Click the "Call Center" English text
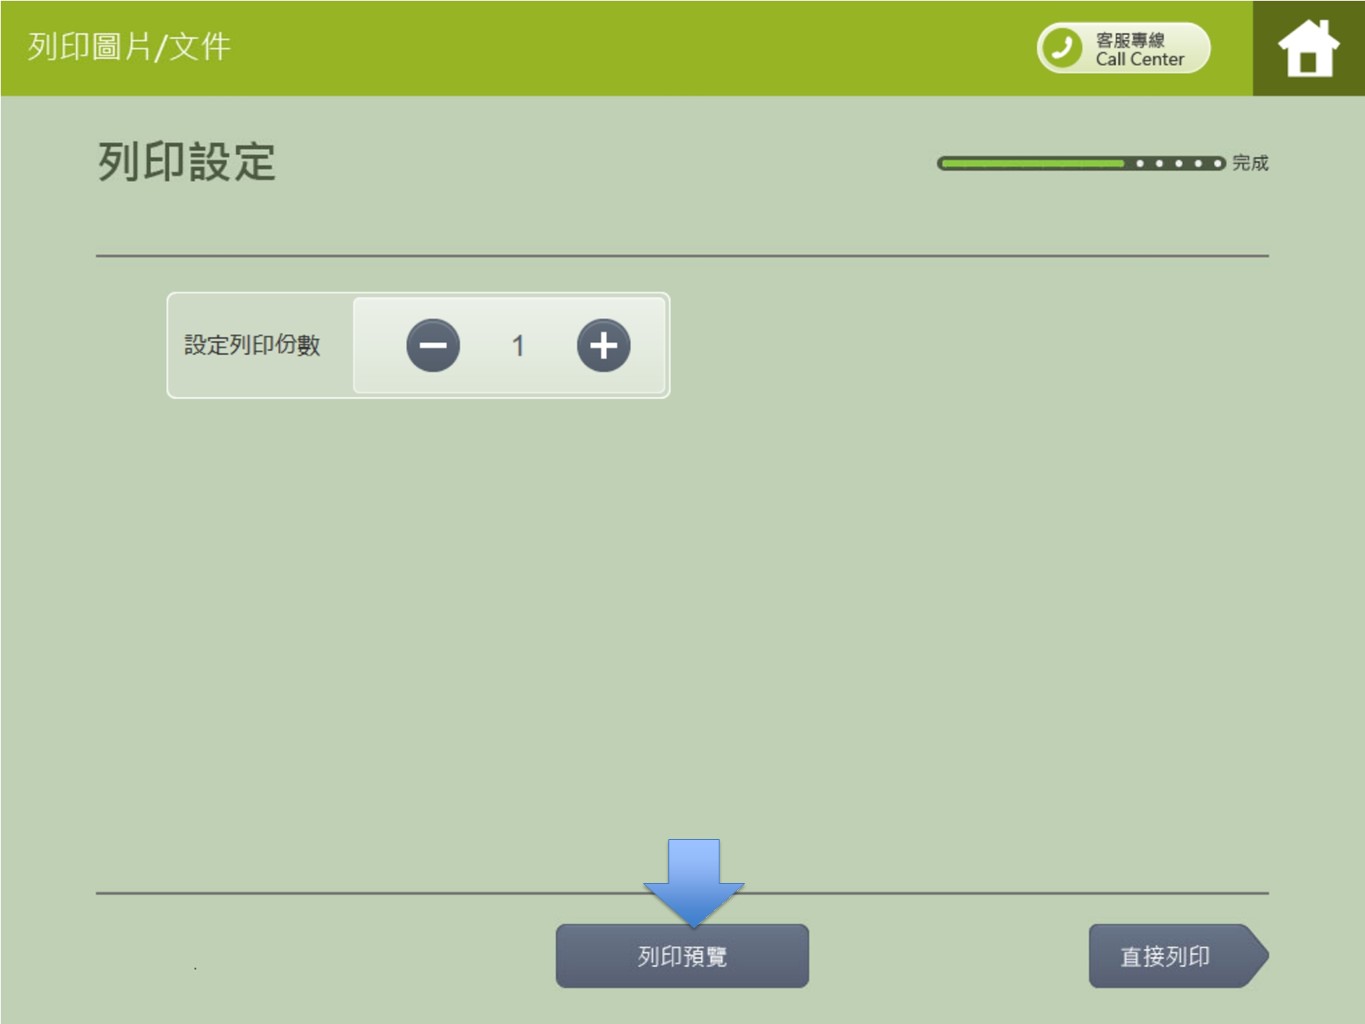The height and width of the screenshot is (1024, 1365). point(1139,59)
